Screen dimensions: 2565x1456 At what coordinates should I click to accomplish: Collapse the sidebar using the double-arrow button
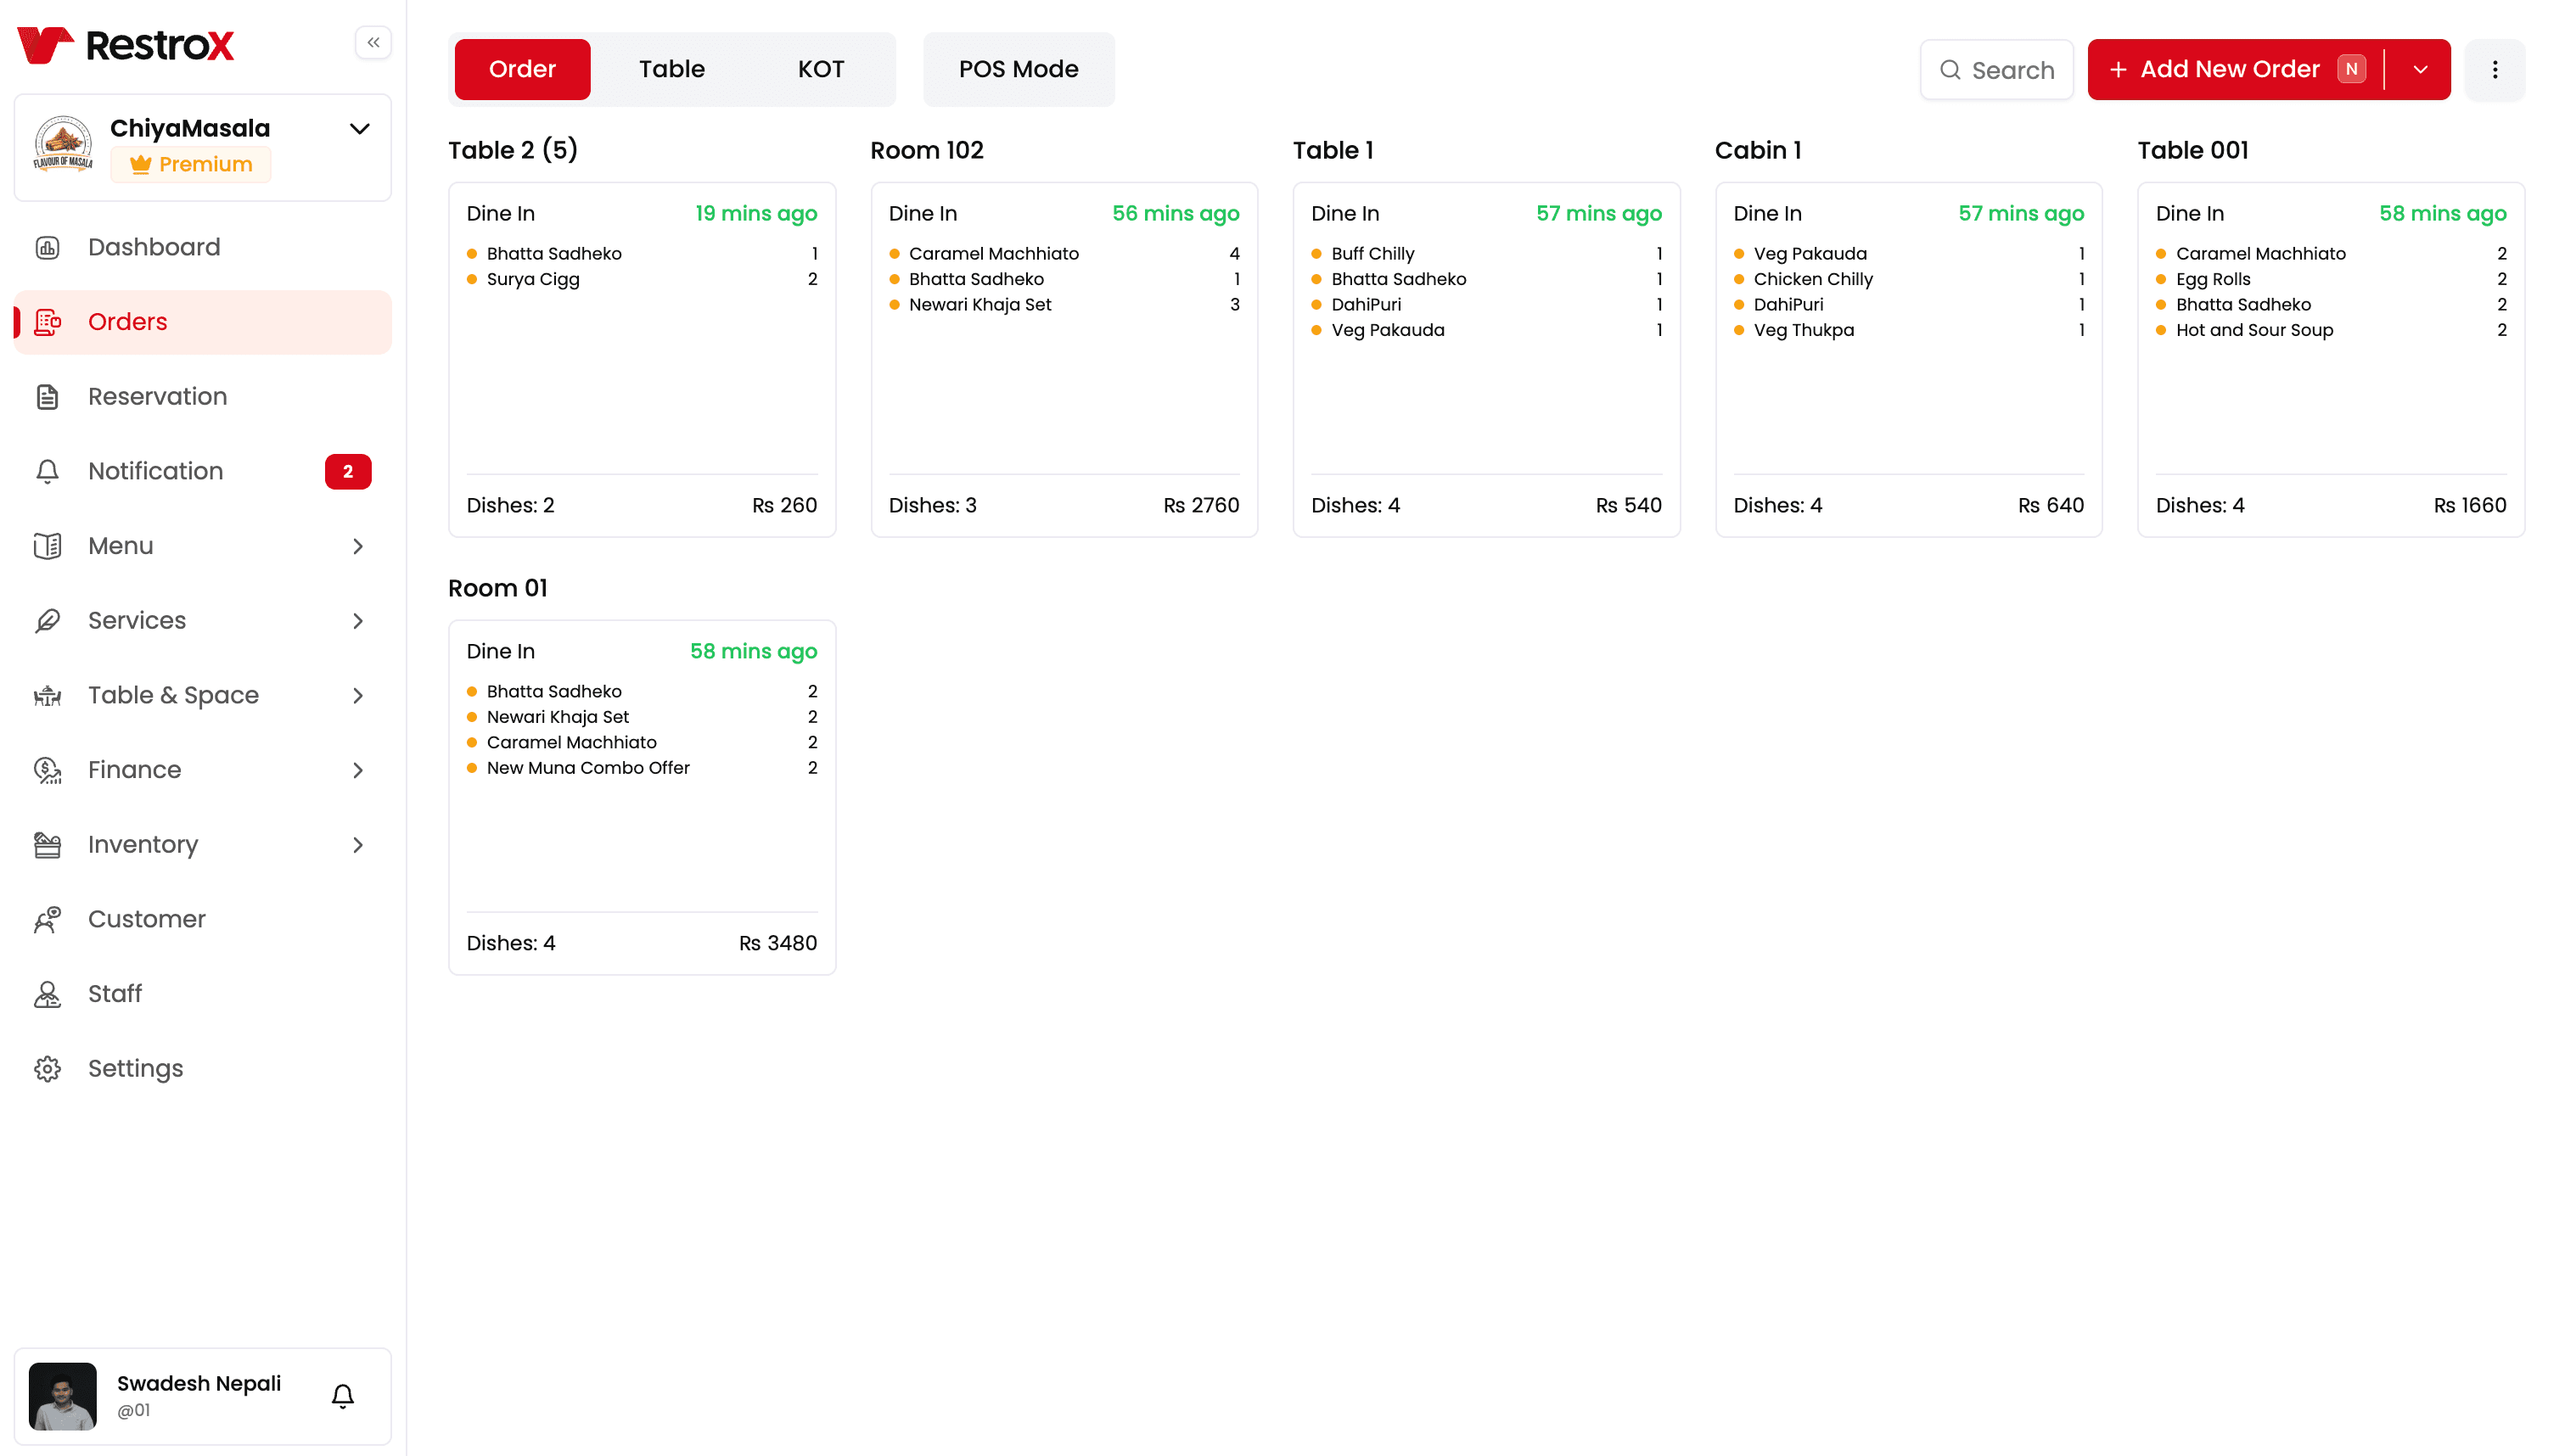click(373, 42)
